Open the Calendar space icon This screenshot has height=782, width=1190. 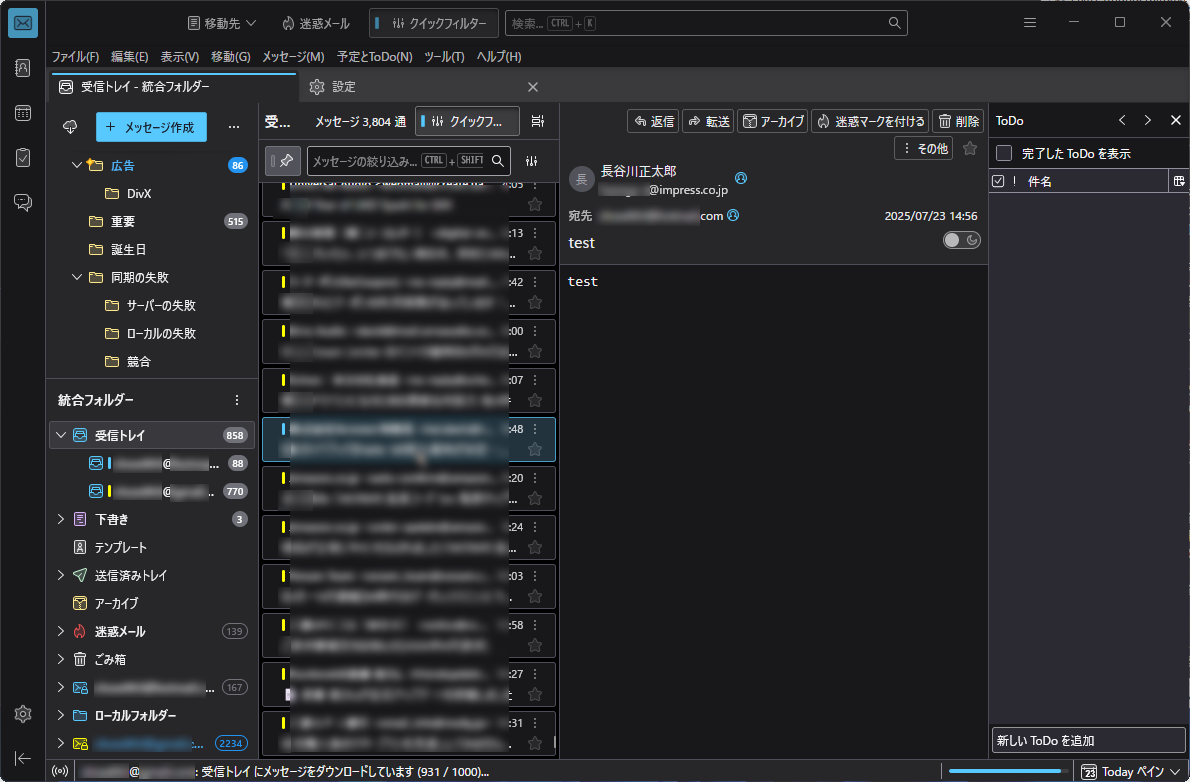coord(23,113)
